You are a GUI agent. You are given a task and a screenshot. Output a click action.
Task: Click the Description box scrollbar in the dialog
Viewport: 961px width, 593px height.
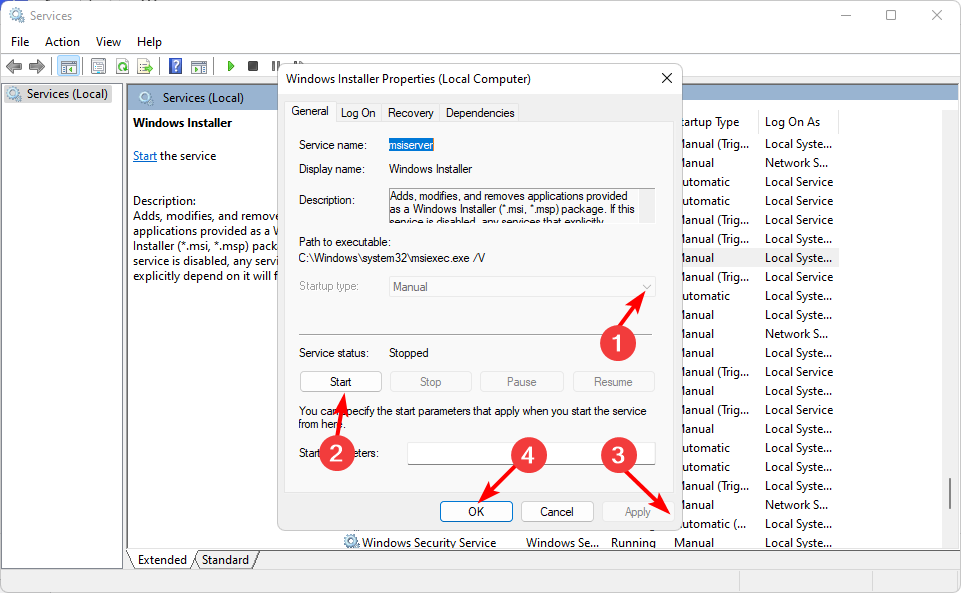647,206
